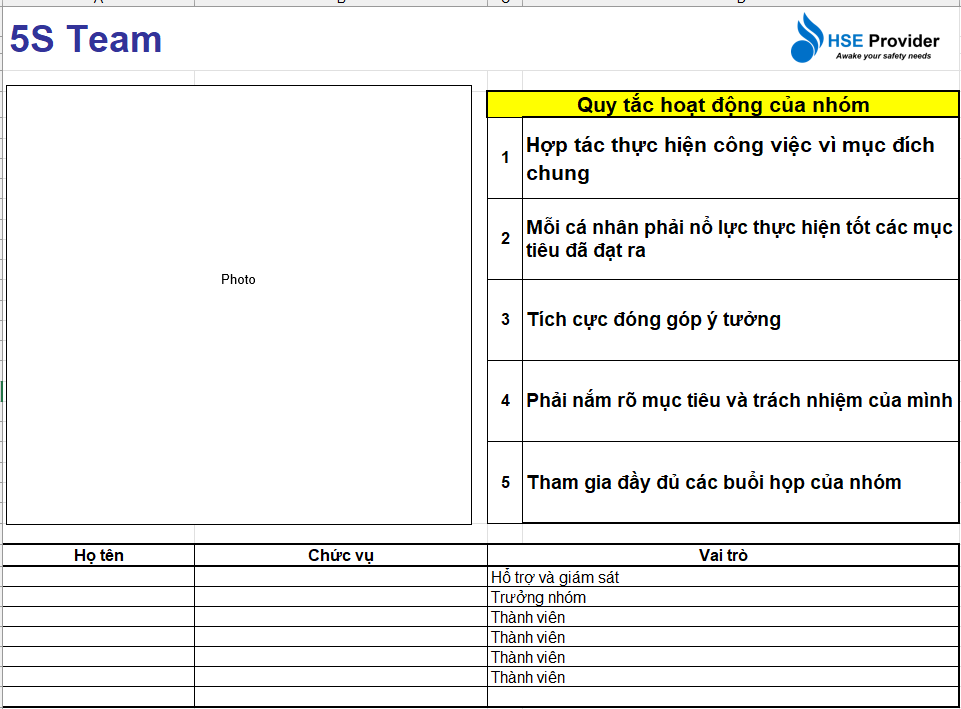This screenshot has width=961, height=709.
Task: Click the number 2 cell in rules list
Action: pos(505,239)
